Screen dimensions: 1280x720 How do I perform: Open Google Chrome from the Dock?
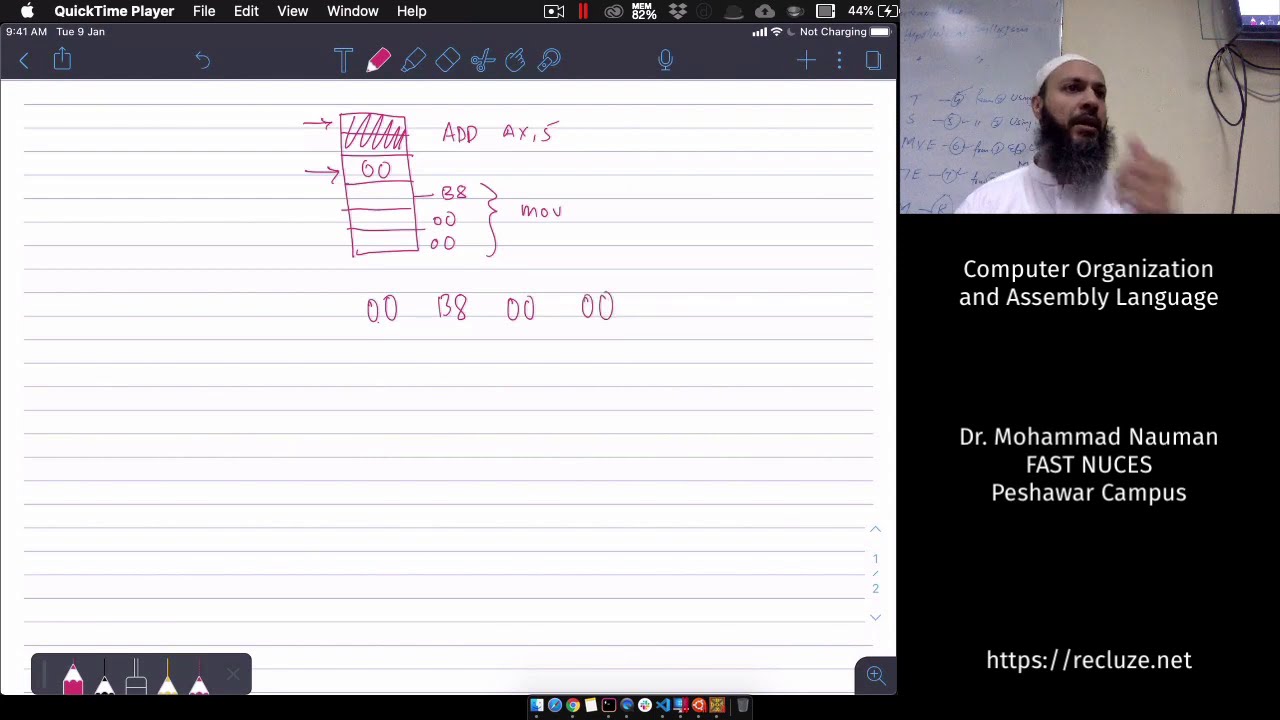[x=573, y=705]
